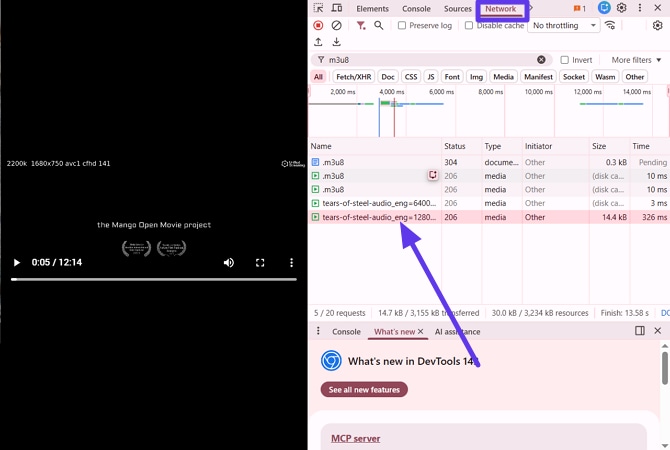Toggle the network filter funnel icon

click(x=361, y=26)
